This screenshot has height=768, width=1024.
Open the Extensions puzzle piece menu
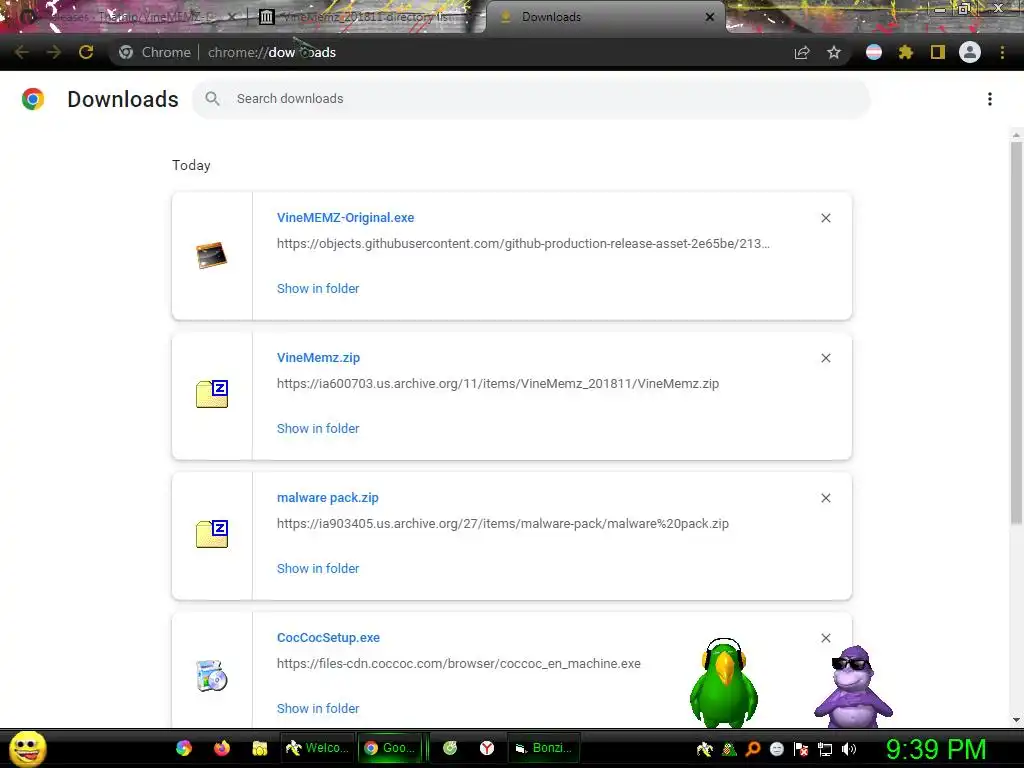click(x=905, y=52)
